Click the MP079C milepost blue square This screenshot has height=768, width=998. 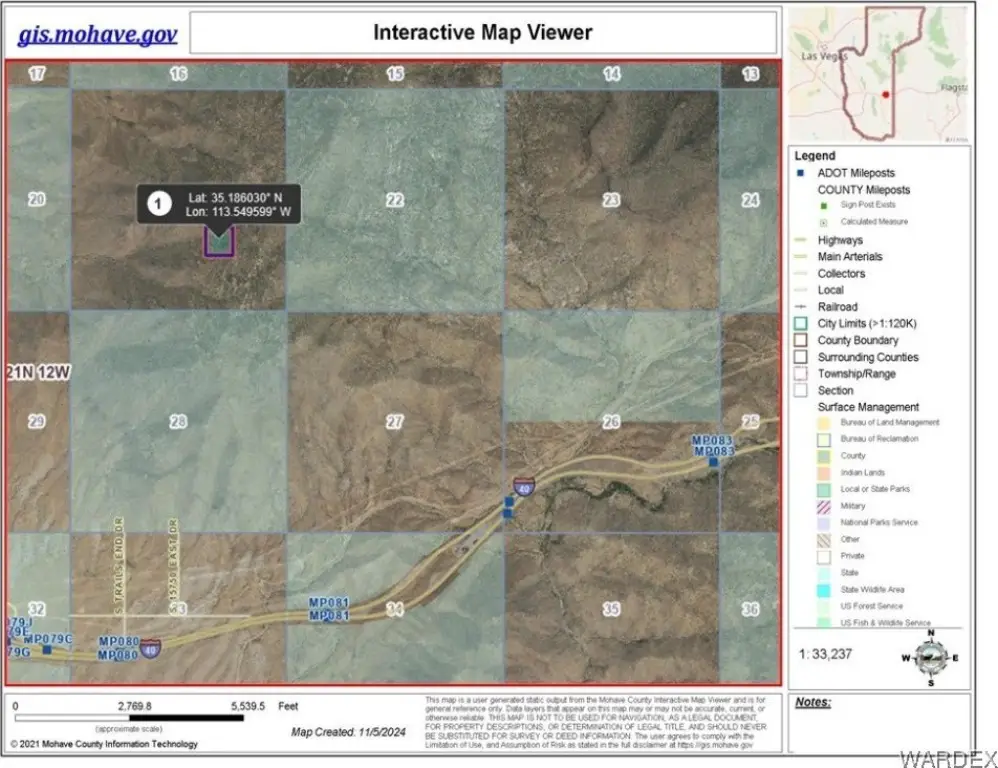coord(47,649)
